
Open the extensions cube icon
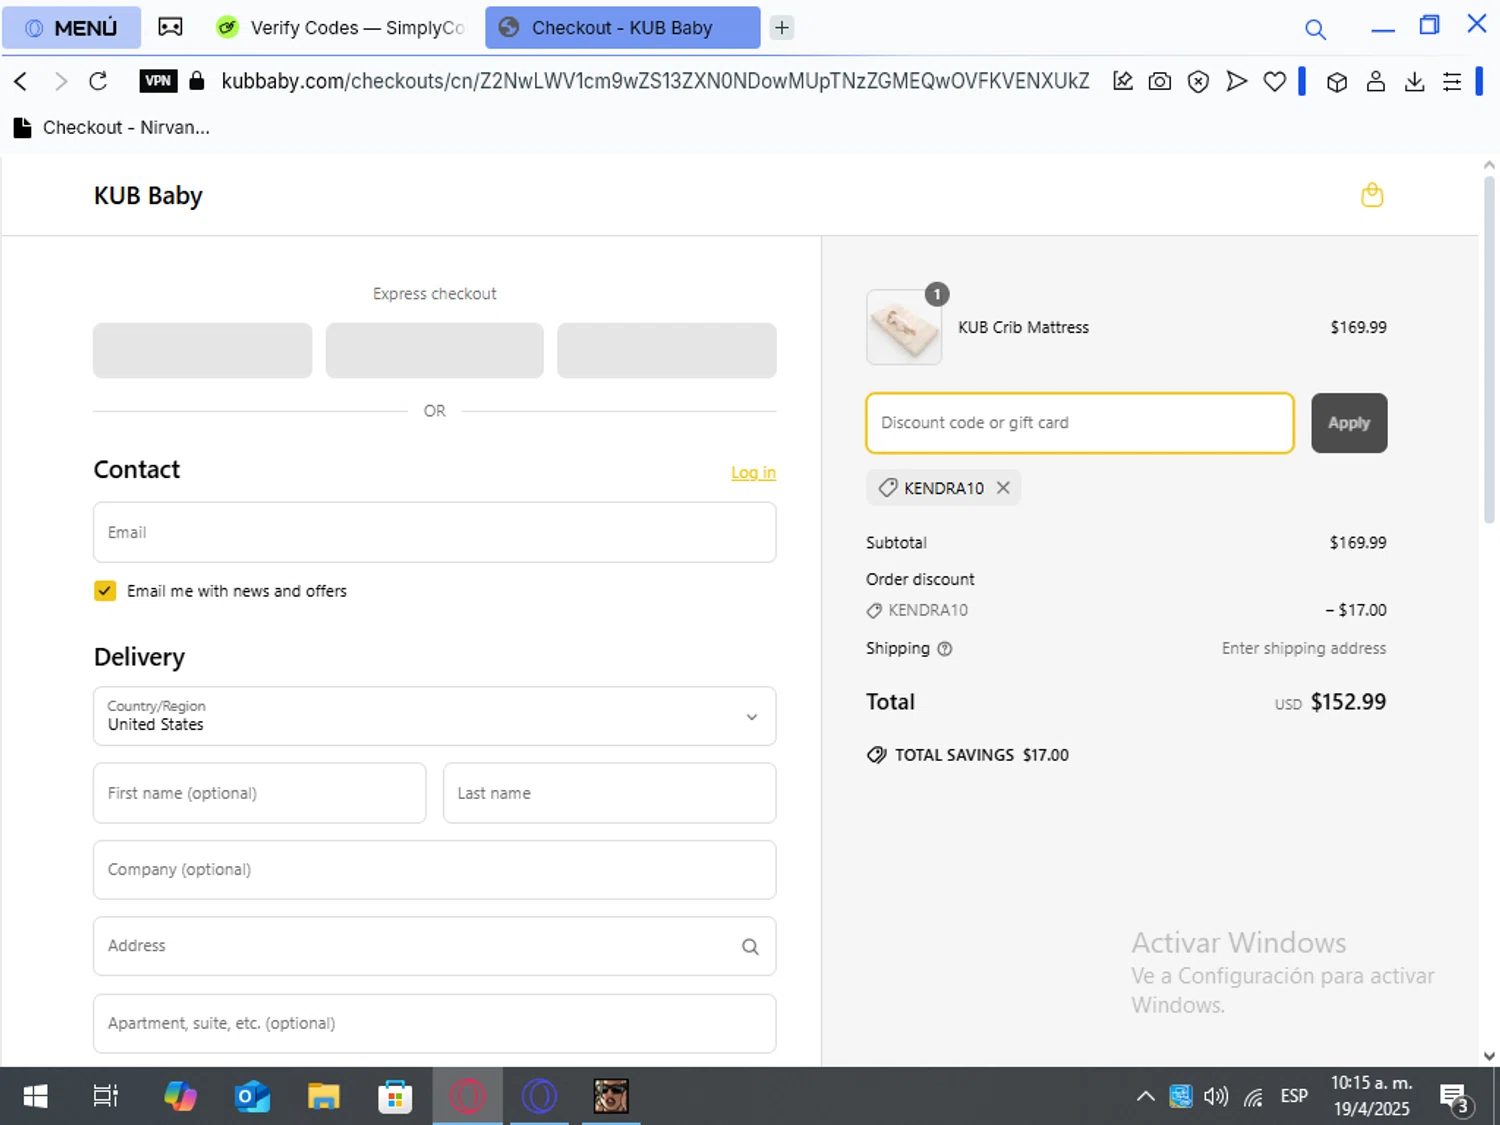[1337, 82]
